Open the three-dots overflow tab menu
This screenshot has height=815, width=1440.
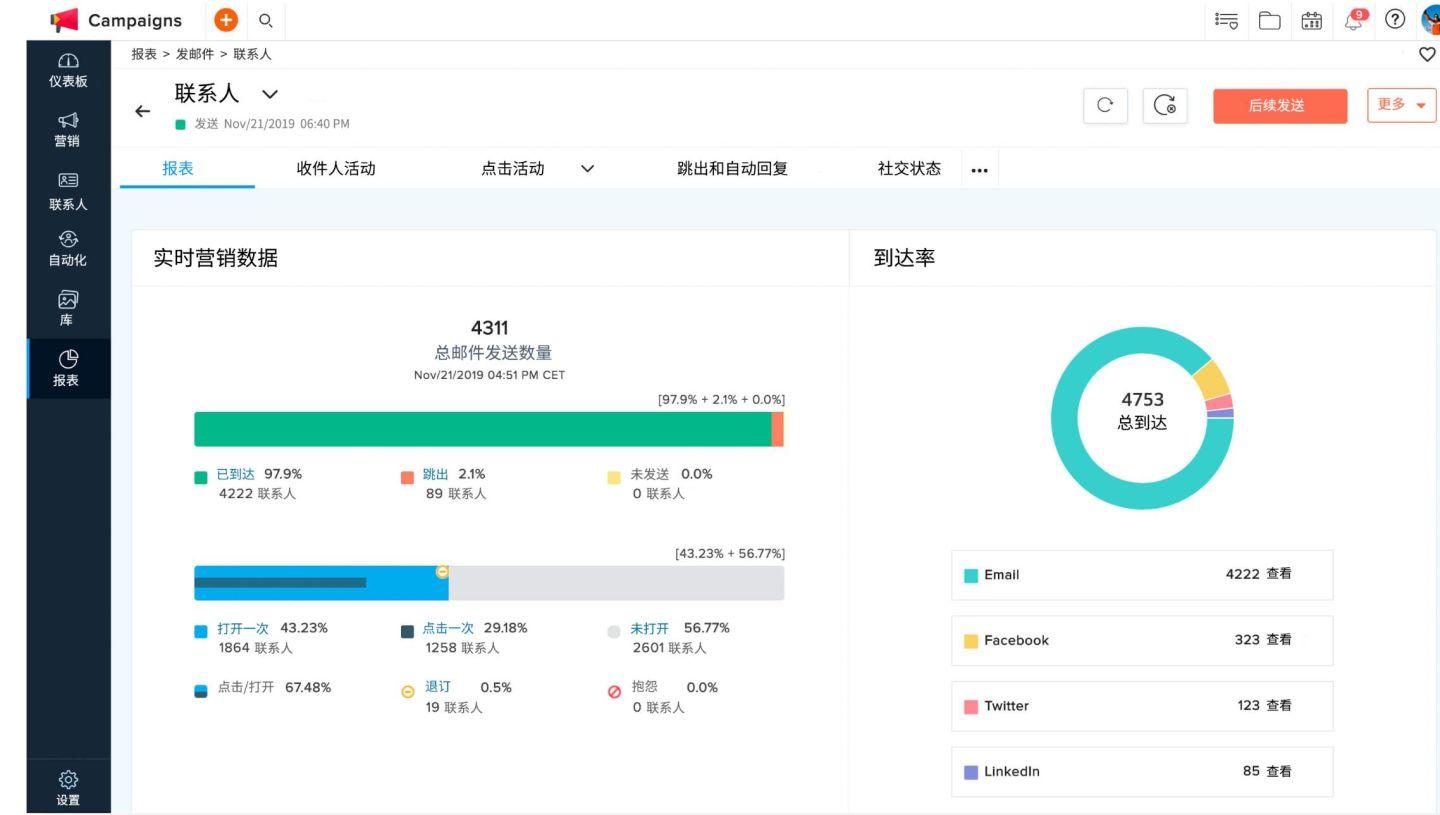tap(979, 170)
